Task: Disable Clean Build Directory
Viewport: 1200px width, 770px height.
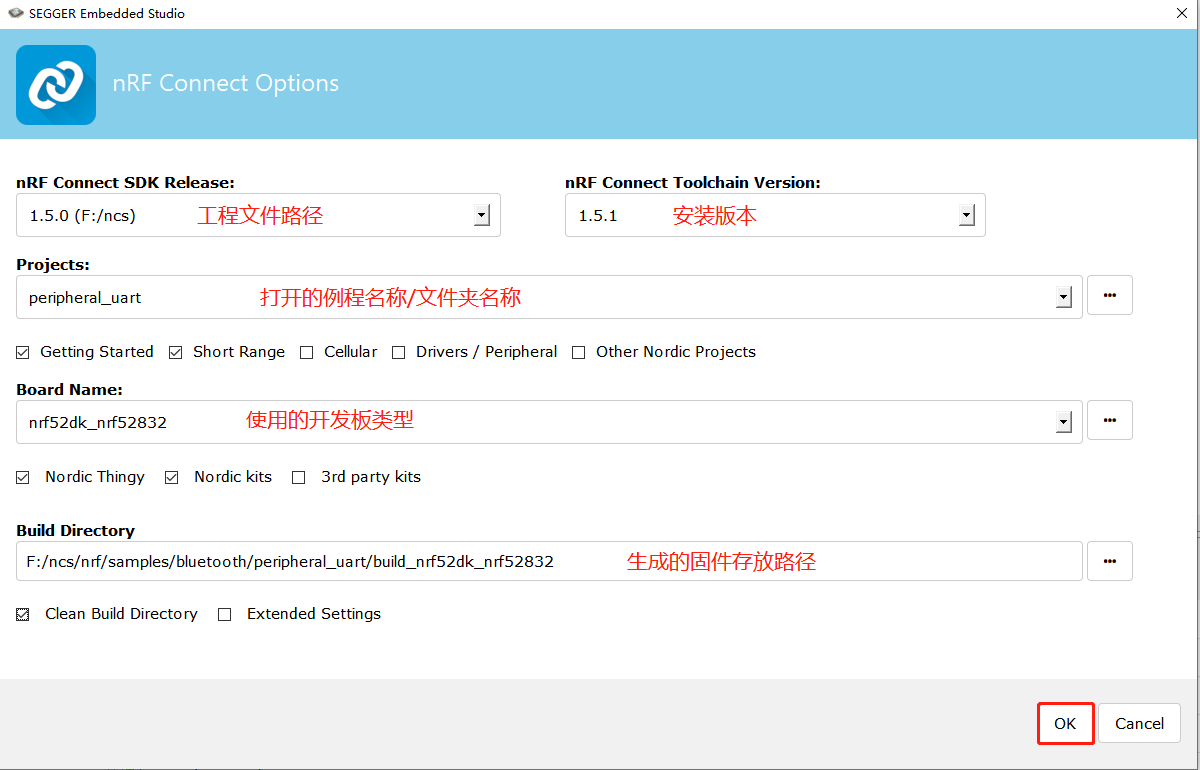Action: (22, 614)
